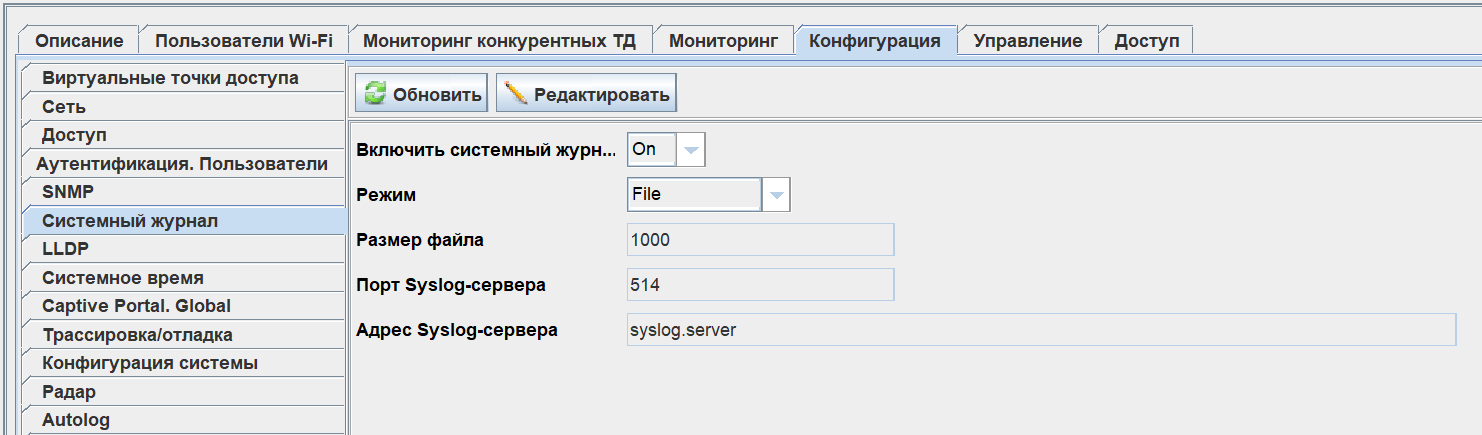This screenshot has height=435, width=1482.
Task: Switch to the Управление tab
Action: click(1027, 41)
